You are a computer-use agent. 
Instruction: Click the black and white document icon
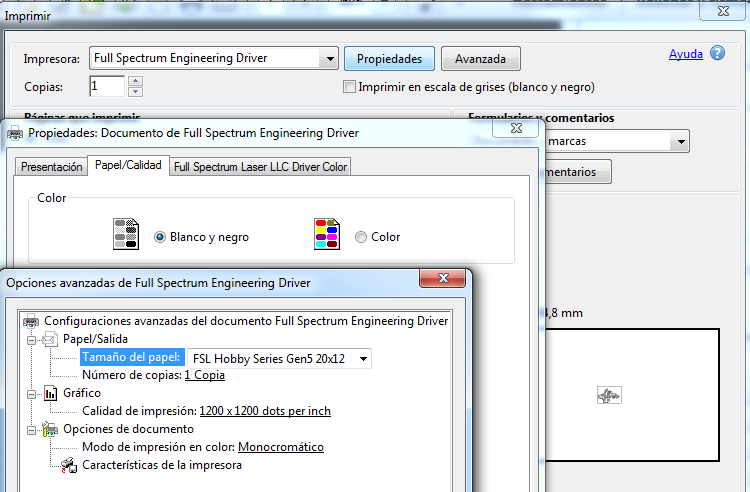[x=126, y=234]
